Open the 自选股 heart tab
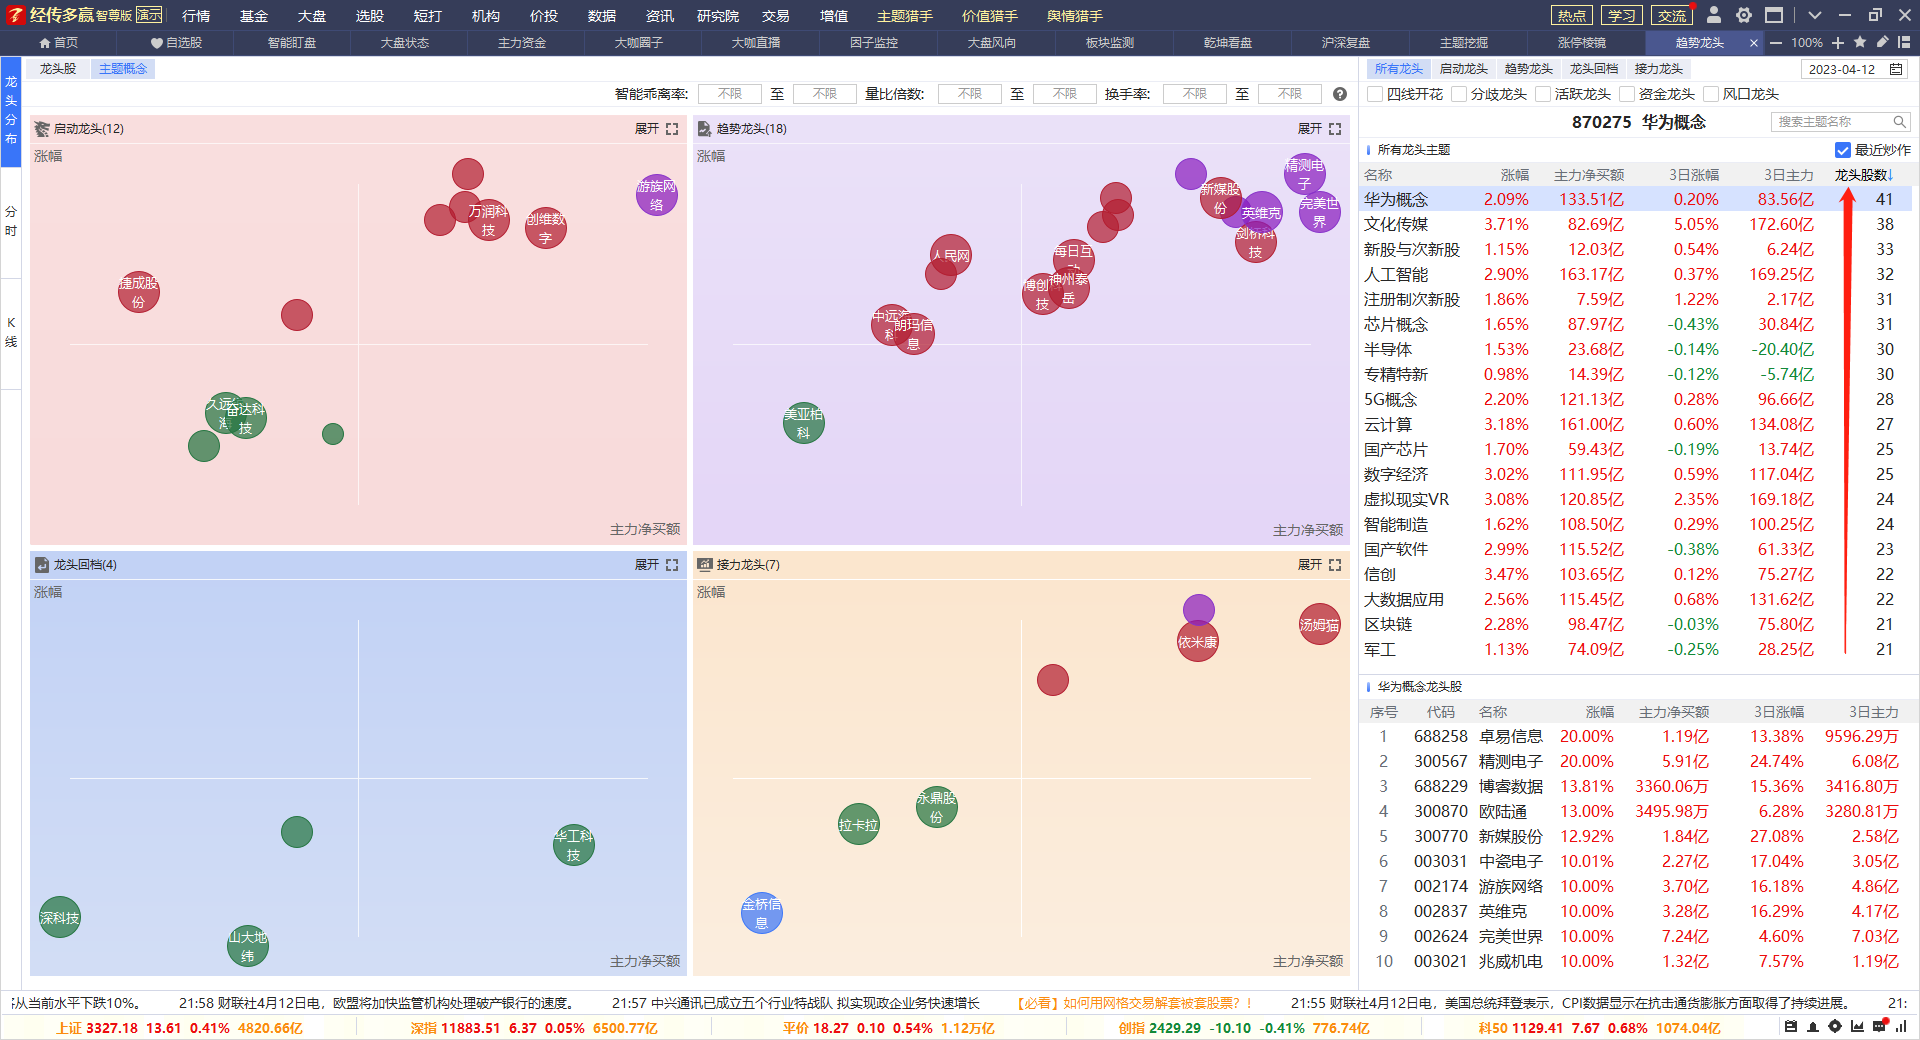The width and height of the screenshot is (1920, 1040). (x=176, y=43)
